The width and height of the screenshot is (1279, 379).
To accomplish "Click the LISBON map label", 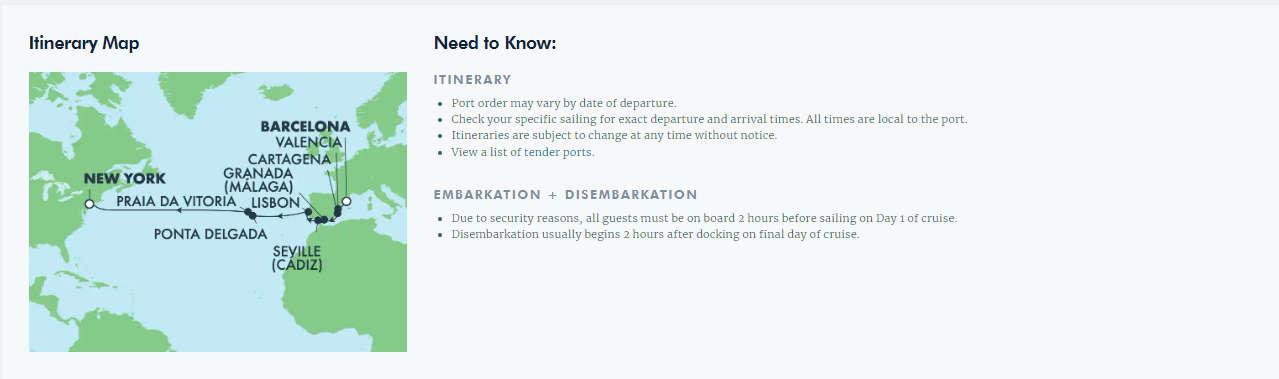I will pyautogui.click(x=276, y=202).
